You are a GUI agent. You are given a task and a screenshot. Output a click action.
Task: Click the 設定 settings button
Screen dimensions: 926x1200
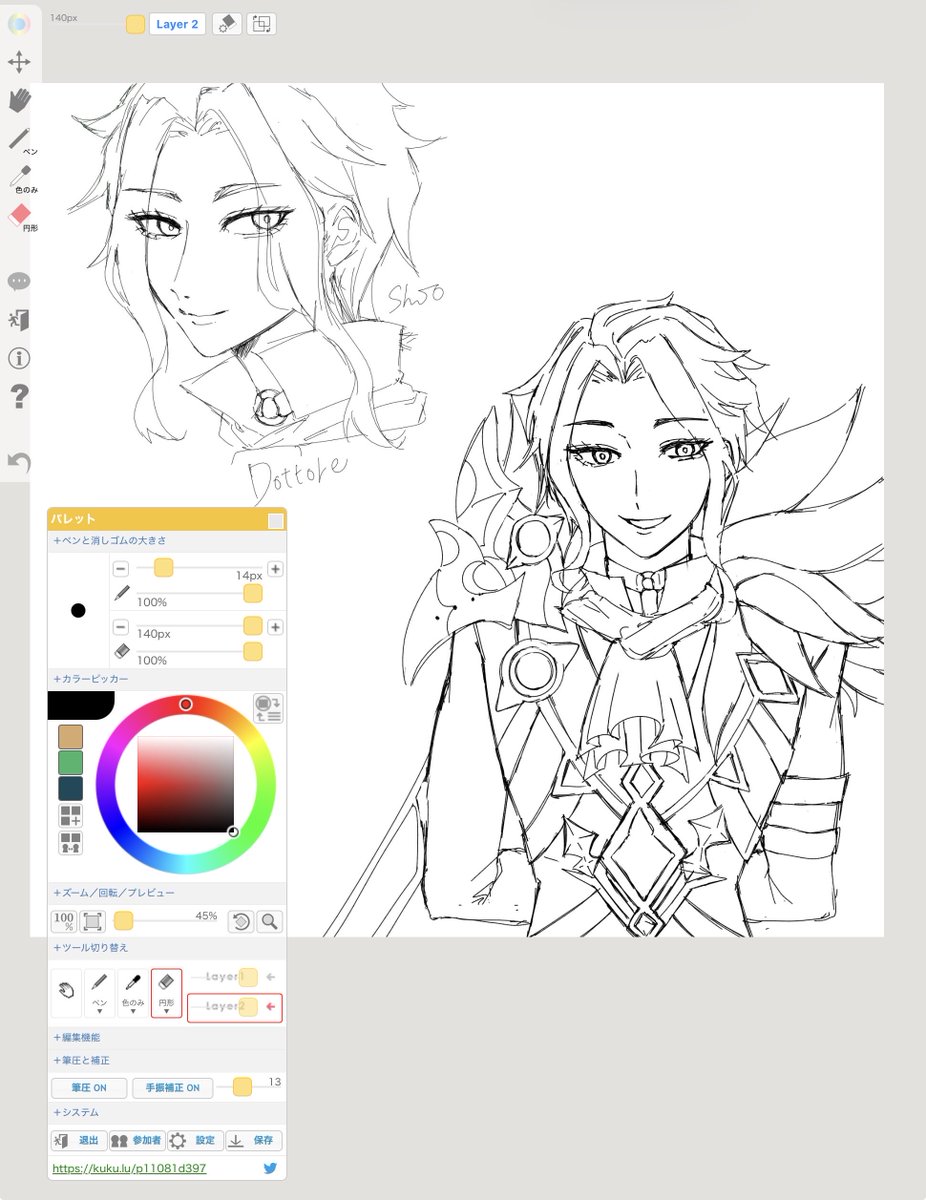[195, 1140]
